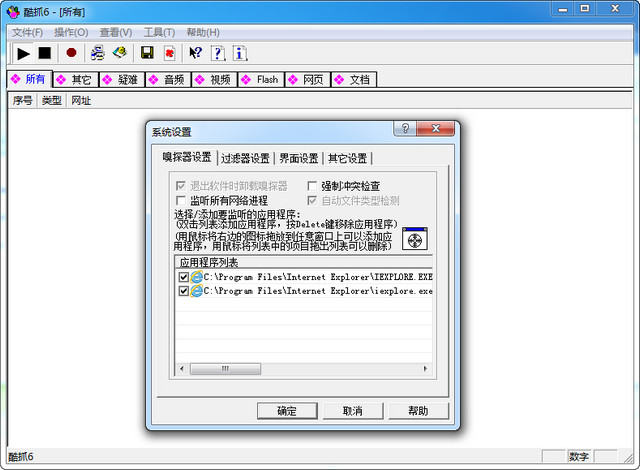Click the 应用程序列表 column header
The image size is (640, 470).
[303, 262]
